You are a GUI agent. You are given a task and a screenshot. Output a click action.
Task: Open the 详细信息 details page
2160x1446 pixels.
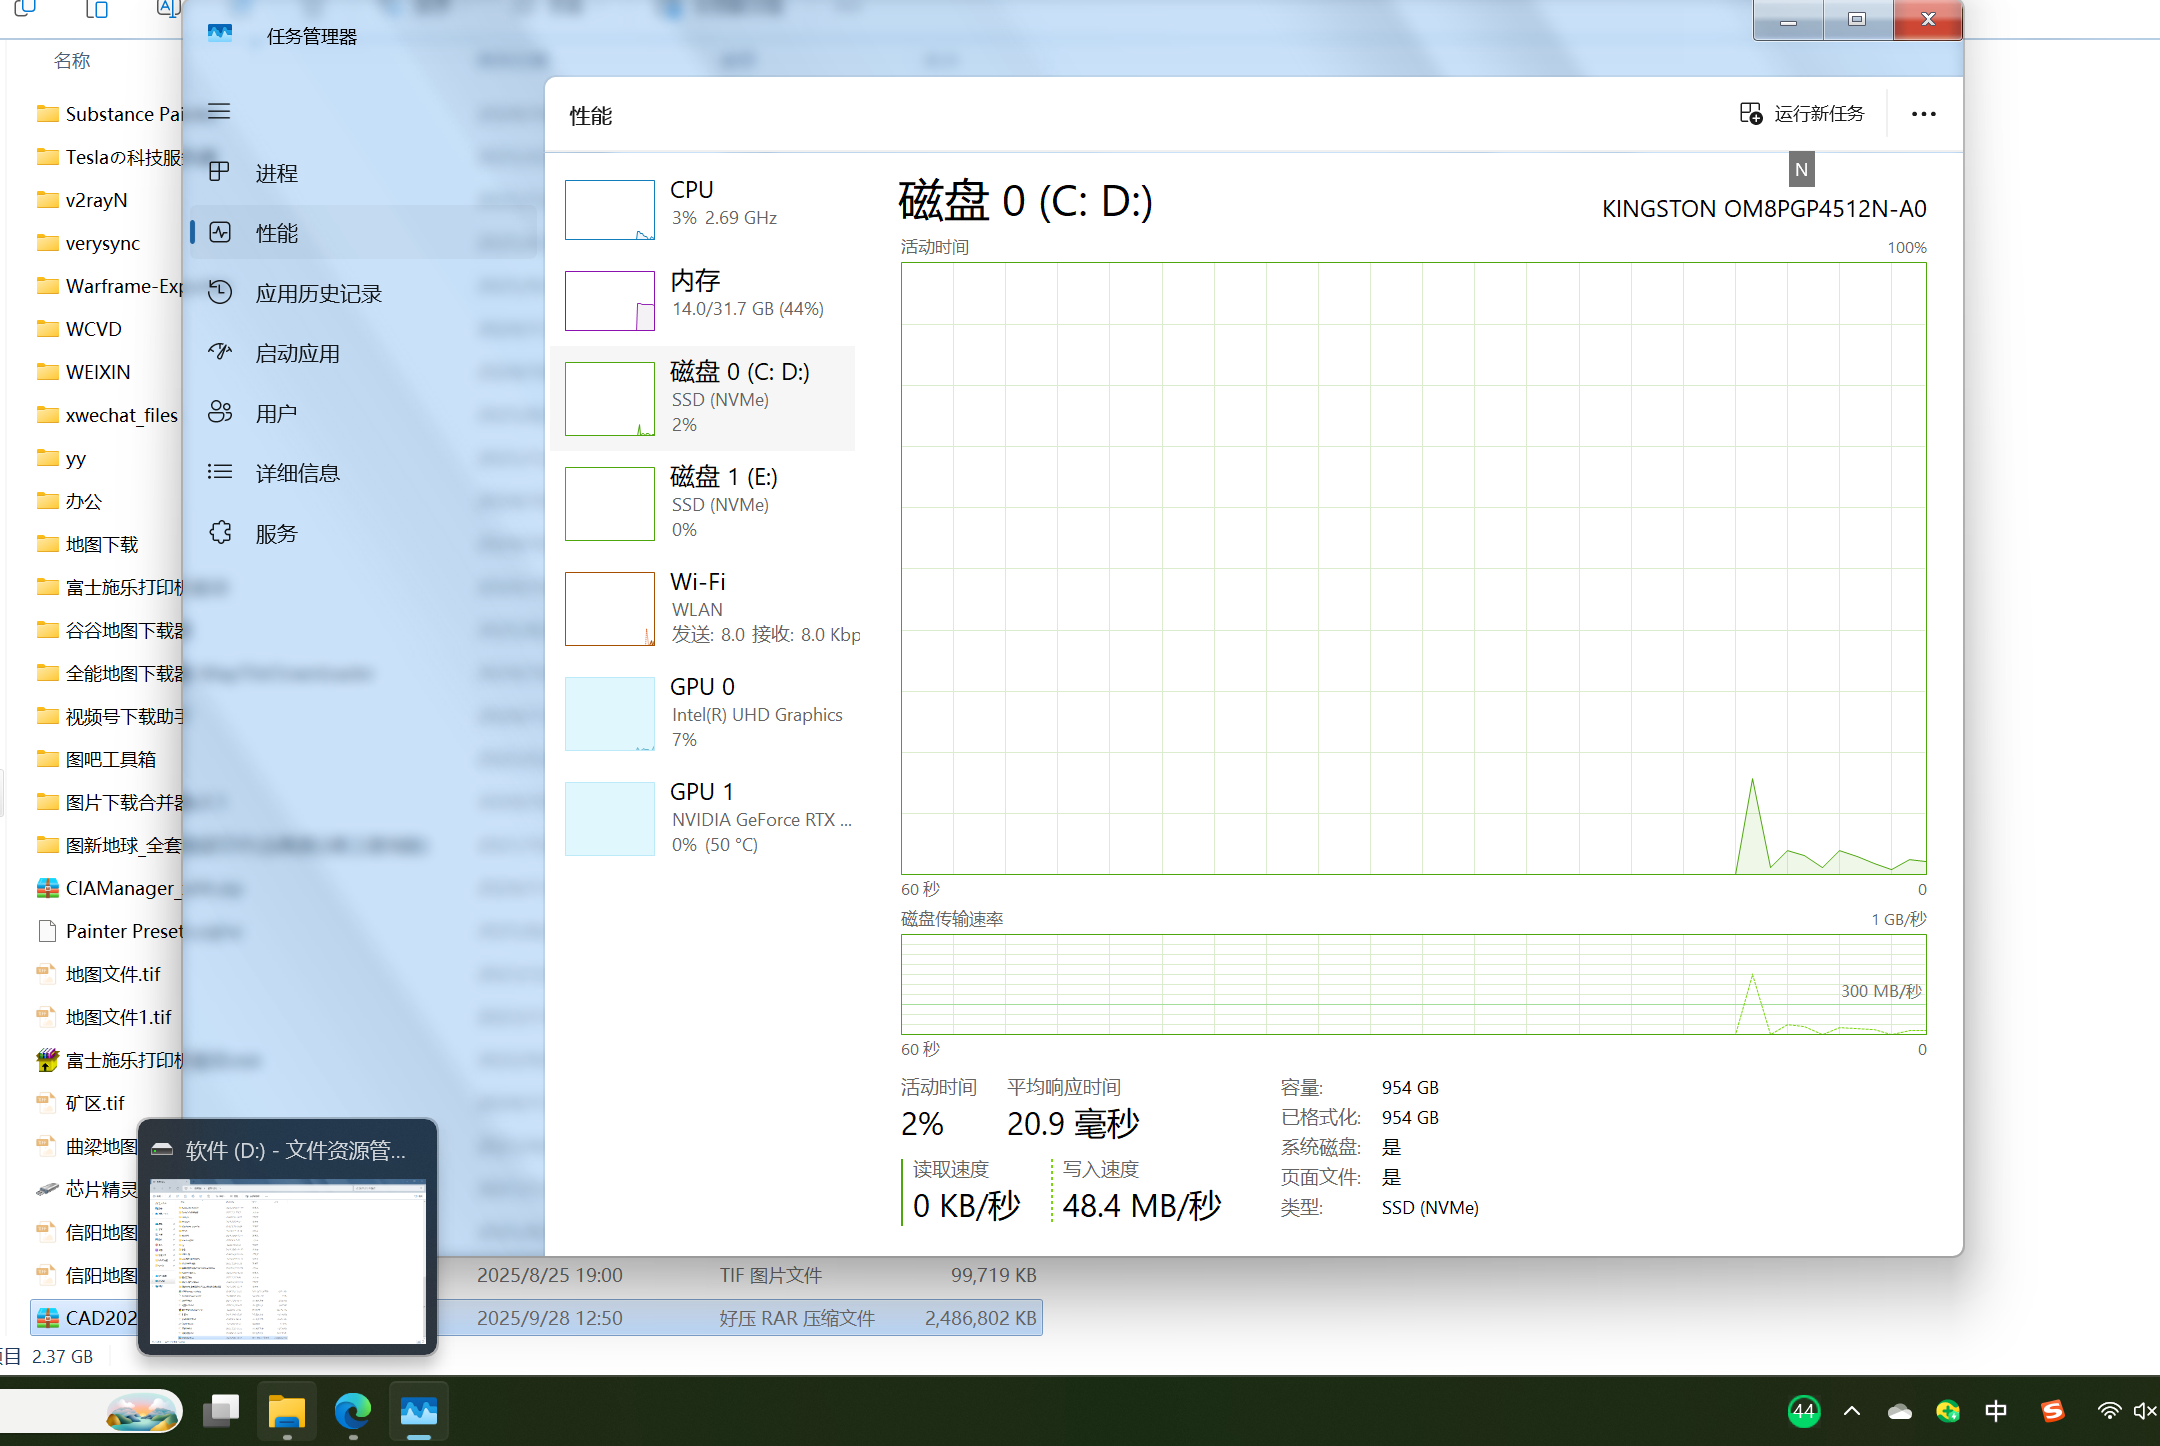pos(362,473)
